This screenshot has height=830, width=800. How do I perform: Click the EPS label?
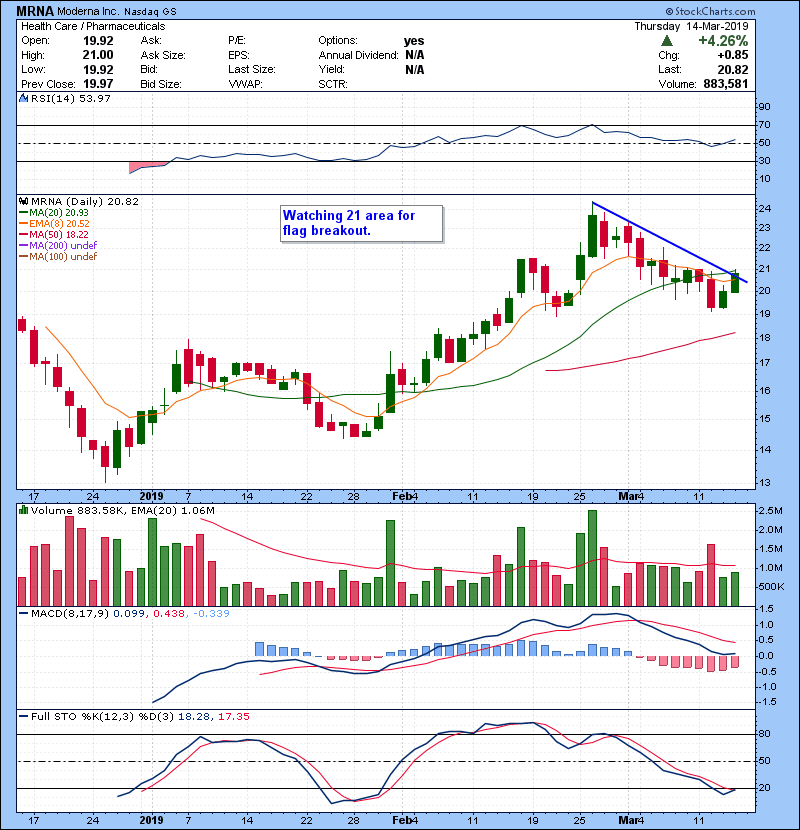[238, 55]
